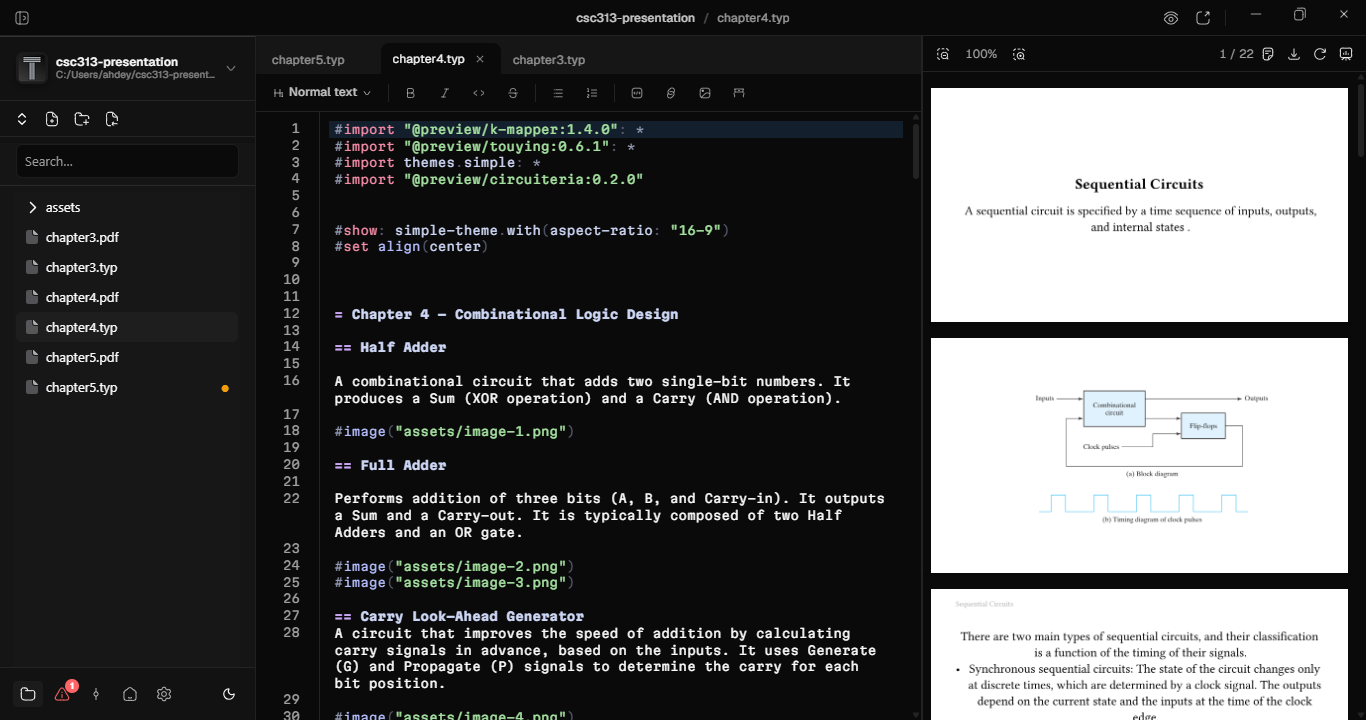Insert a numbered list
Viewport: 1366px width, 720px height.
coord(592,93)
